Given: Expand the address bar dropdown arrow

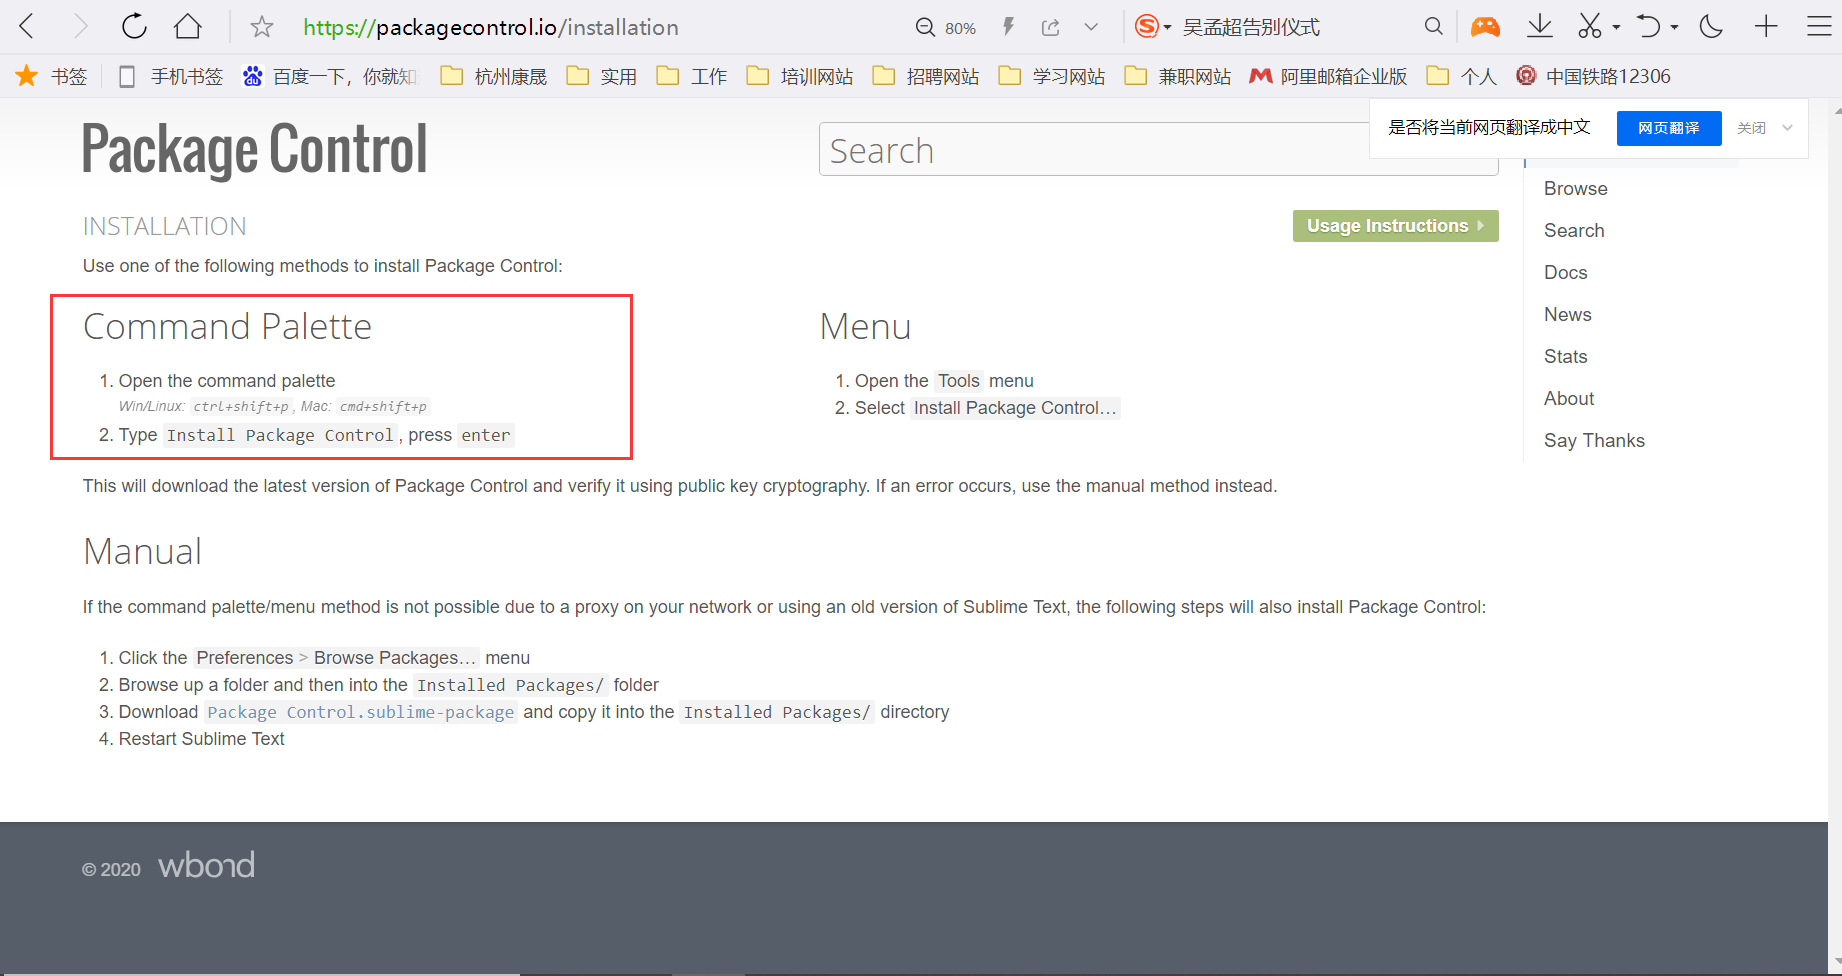Looking at the screenshot, I should [1091, 27].
